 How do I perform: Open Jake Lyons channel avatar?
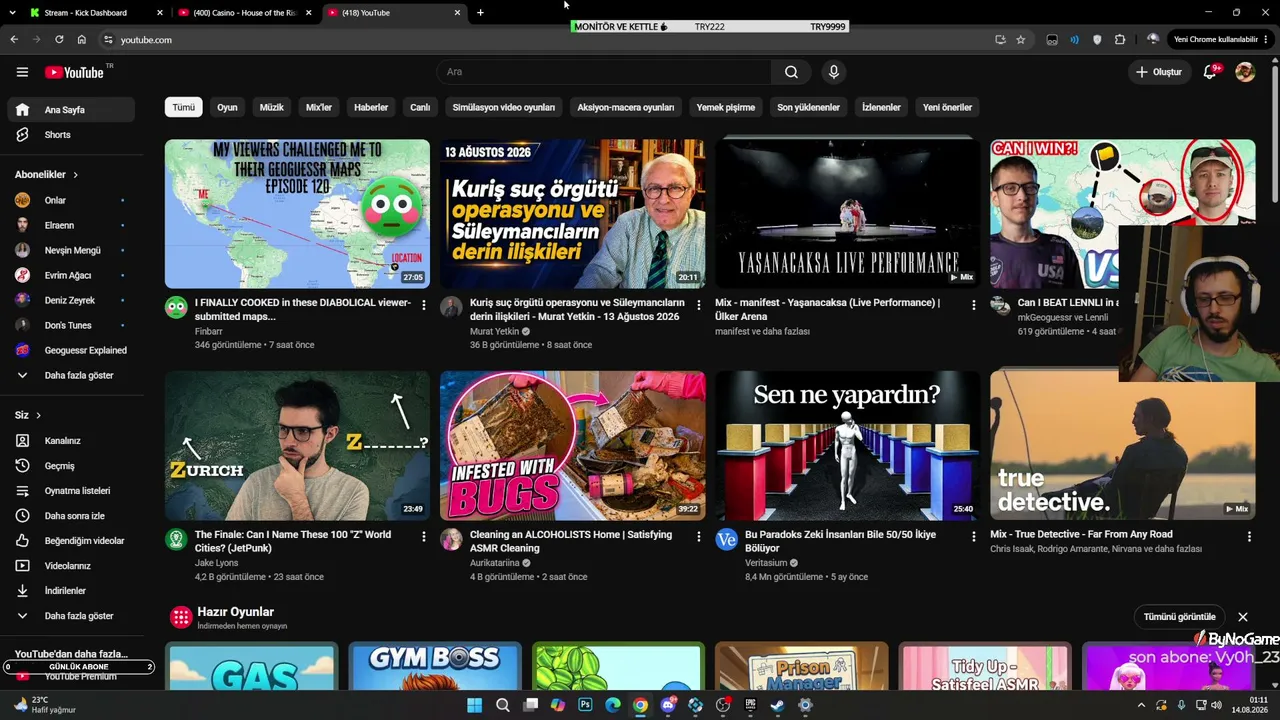click(x=176, y=540)
